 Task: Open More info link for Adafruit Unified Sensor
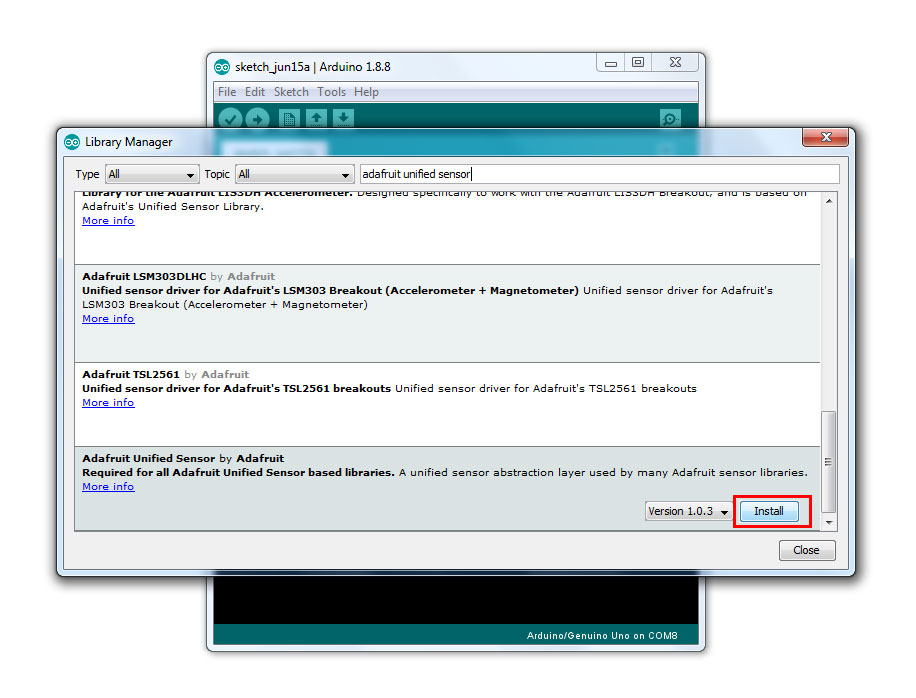click(108, 487)
